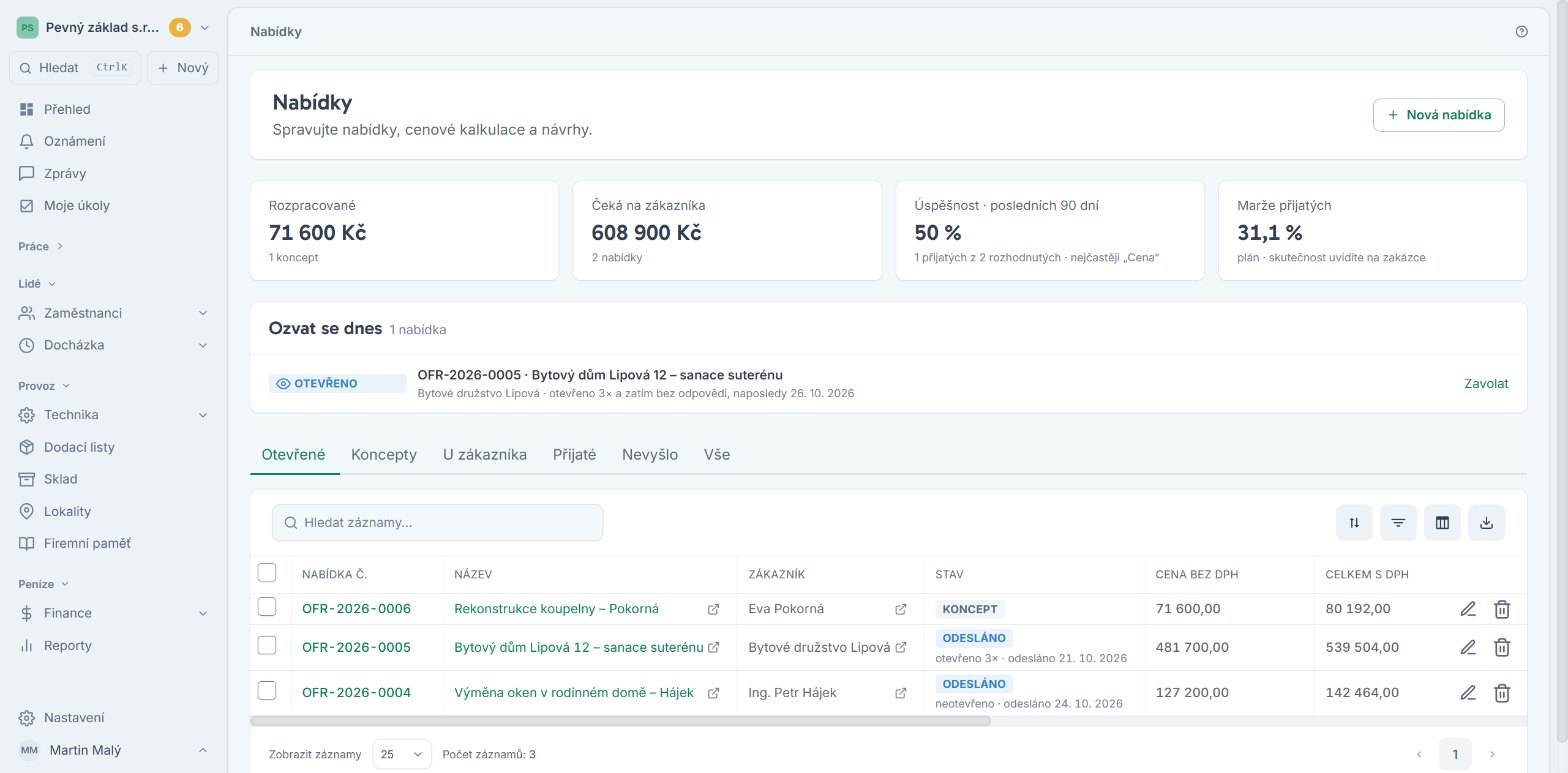The image size is (1568, 773).
Task: Expand the Zaměstnanci sidebar submenu
Action: point(203,313)
